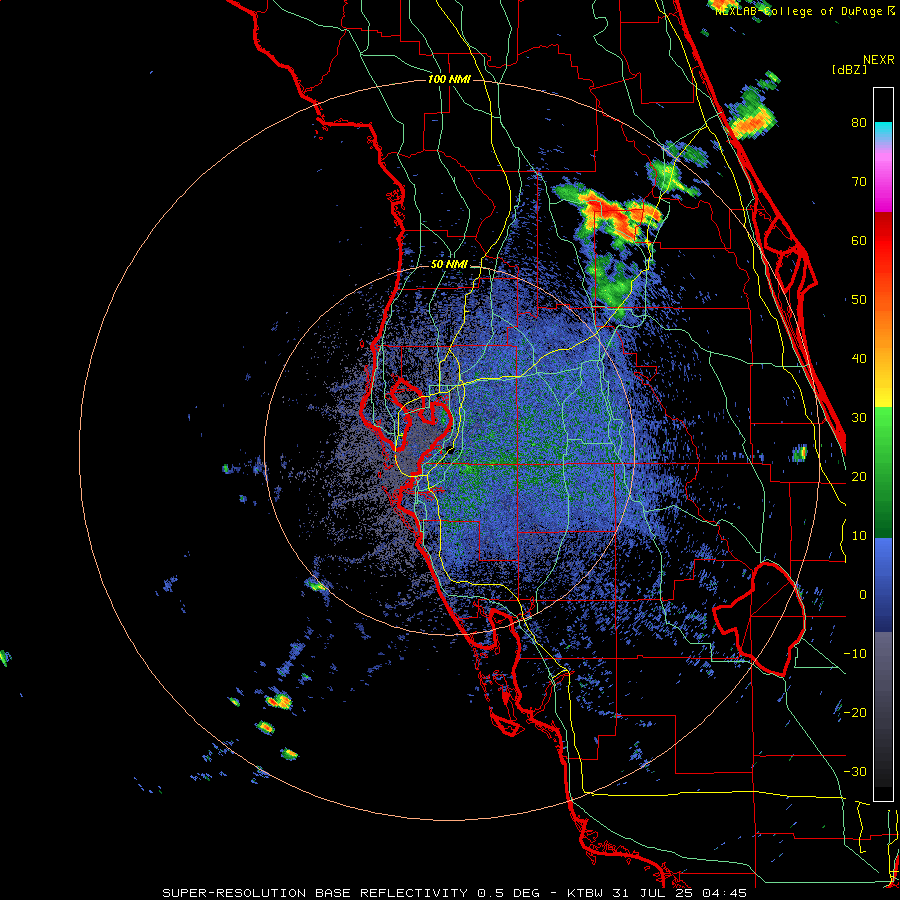Click the blue band of the color bar
The width and height of the screenshot is (900, 900).
pos(883,584)
